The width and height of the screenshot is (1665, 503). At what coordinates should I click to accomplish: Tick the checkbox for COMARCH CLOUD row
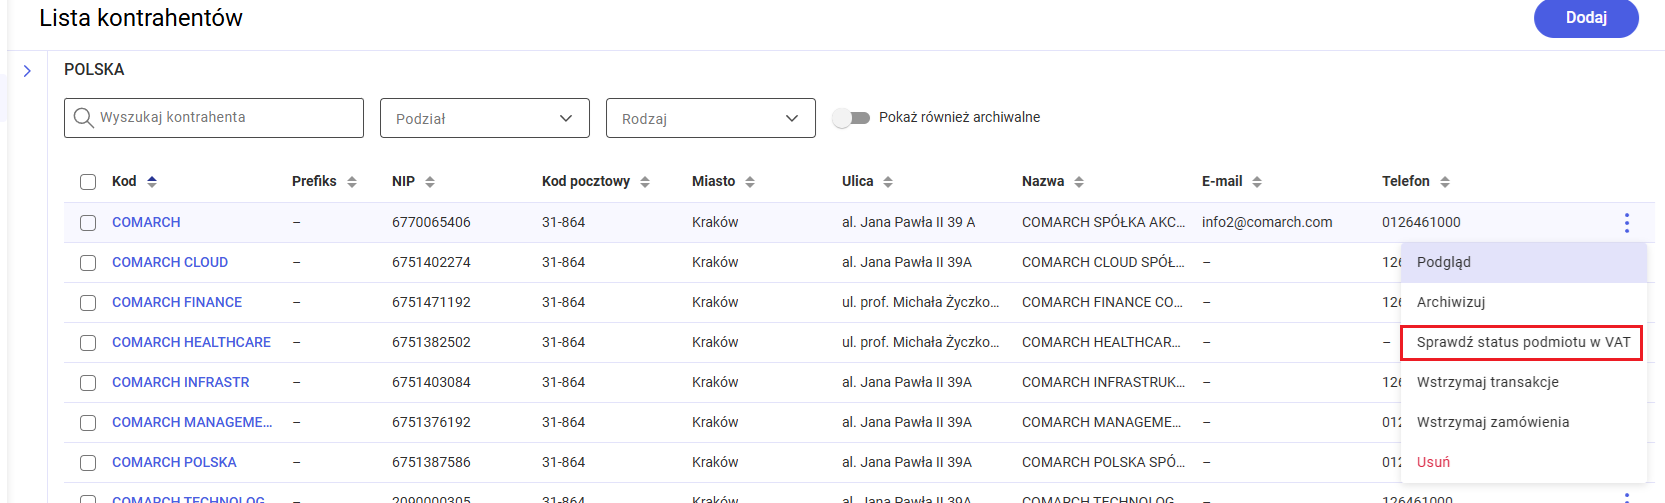pos(88,263)
